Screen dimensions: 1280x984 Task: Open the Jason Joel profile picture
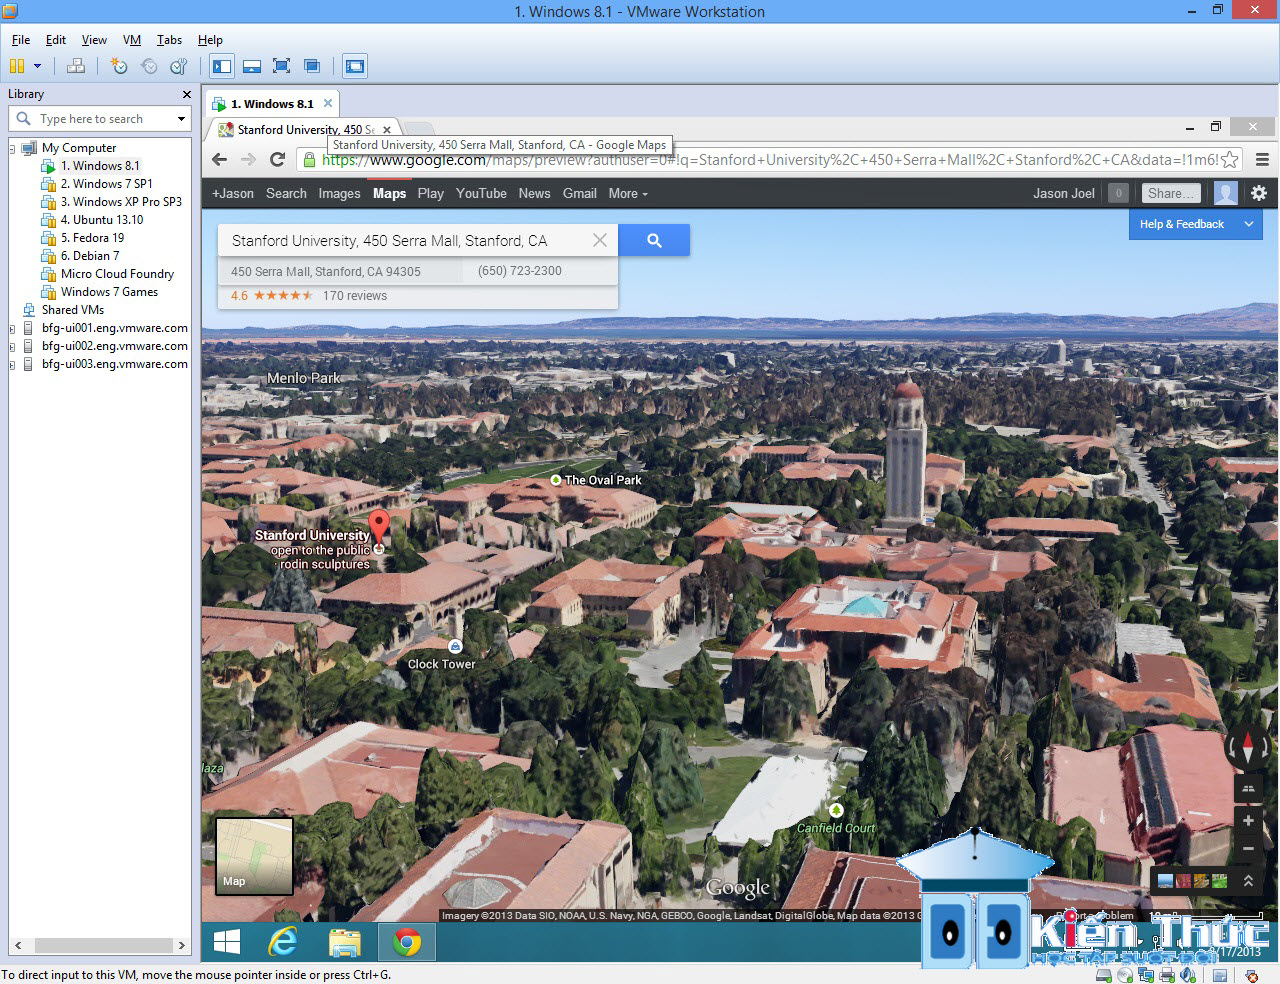pos(1225,193)
